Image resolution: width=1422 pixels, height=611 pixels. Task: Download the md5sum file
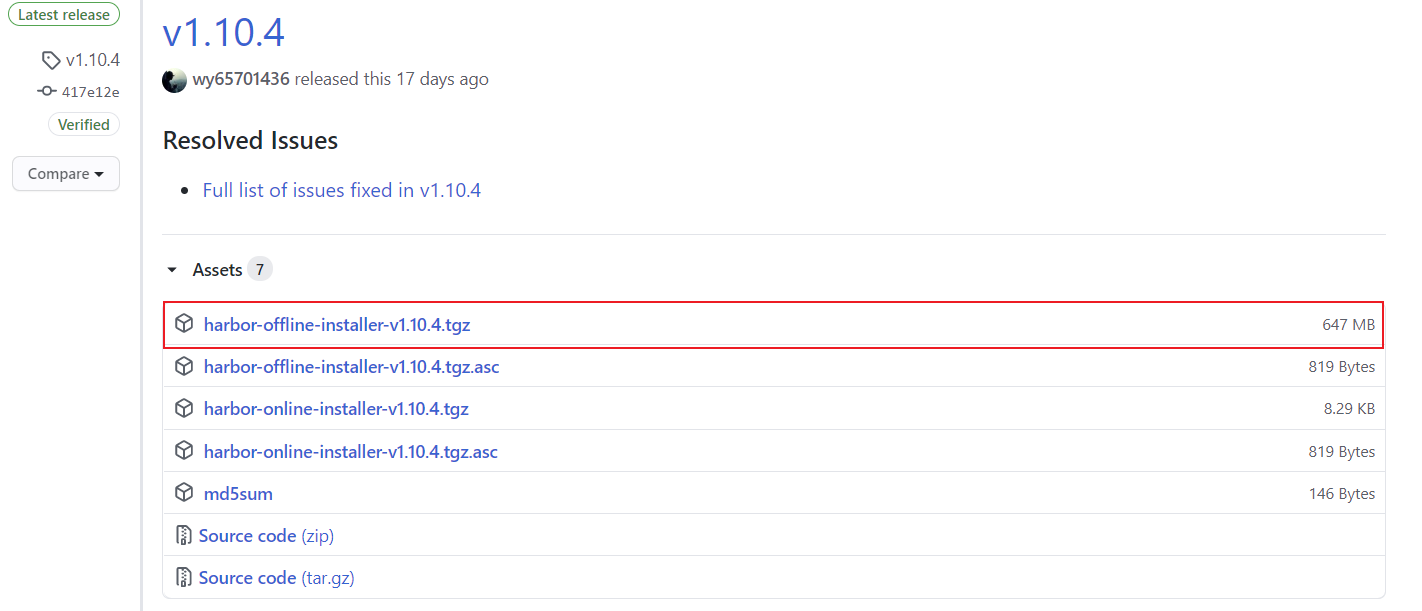pyautogui.click(x=238, y=494)
